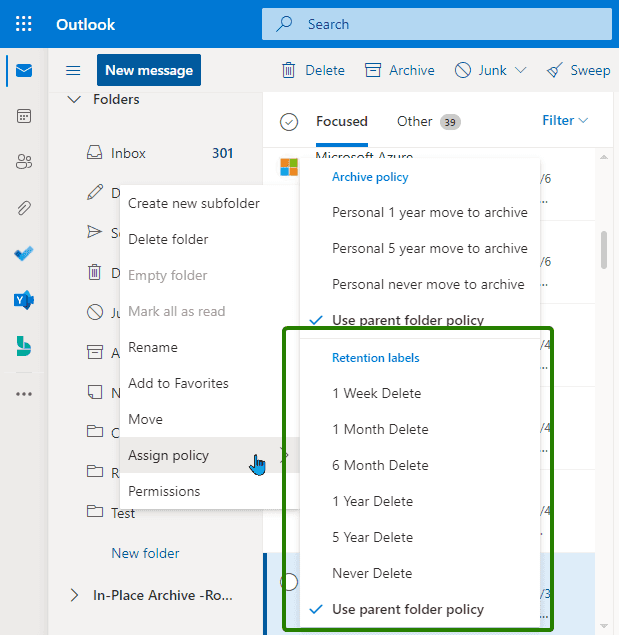Click the Delete trash toolbar button

pos(313,70)
